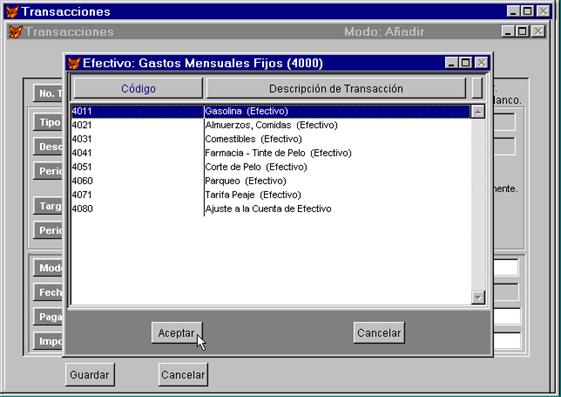This screenshot has height=397, width=561.
Task: Click code 4021 in the list
Action: pyautogui.click(x=82, y=125)
